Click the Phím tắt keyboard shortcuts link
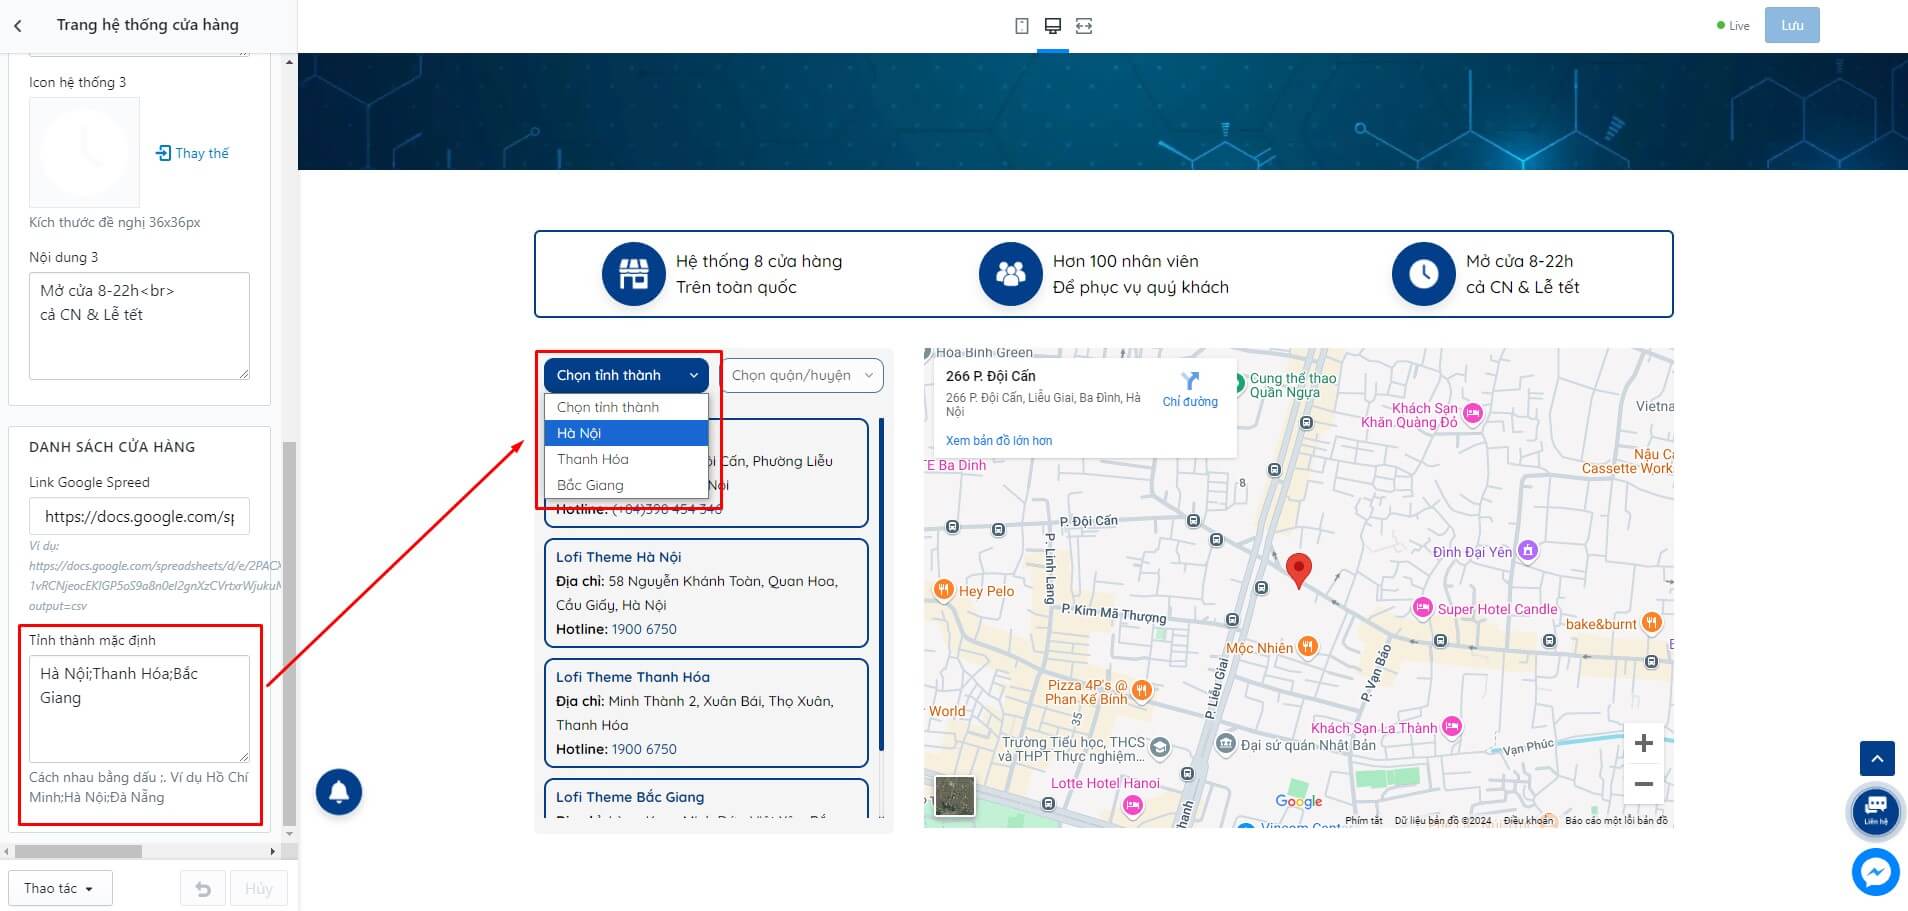The image size is (1908, 911). pyautogui.click(x=1364, y=821)
